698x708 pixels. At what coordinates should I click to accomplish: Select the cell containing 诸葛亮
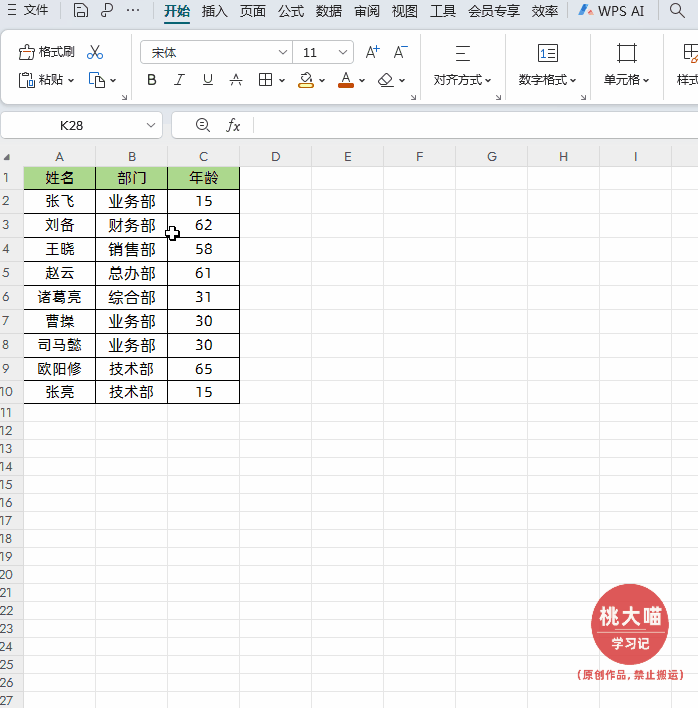pyautogui.click(x=60, y=297)
